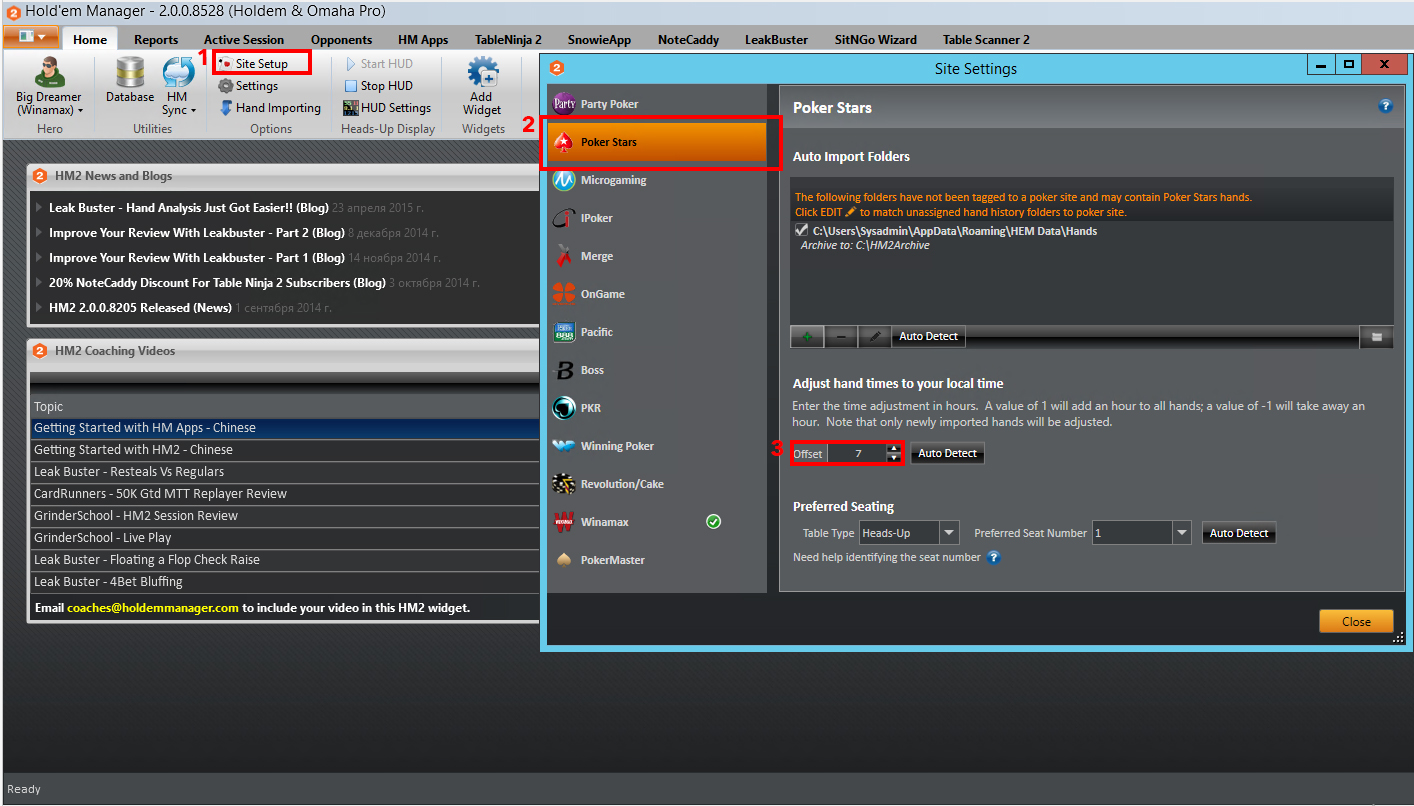This screenshot has height=806, width=1414.
Task: Click Auto Detect for preferred seat
Action: click(1239, 533)
